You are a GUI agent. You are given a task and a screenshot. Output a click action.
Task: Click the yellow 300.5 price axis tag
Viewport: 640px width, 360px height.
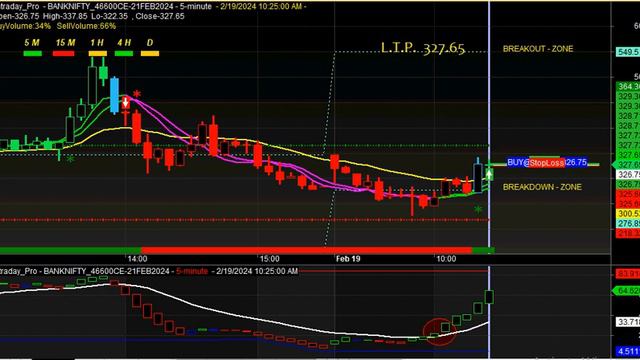[628, 213]
